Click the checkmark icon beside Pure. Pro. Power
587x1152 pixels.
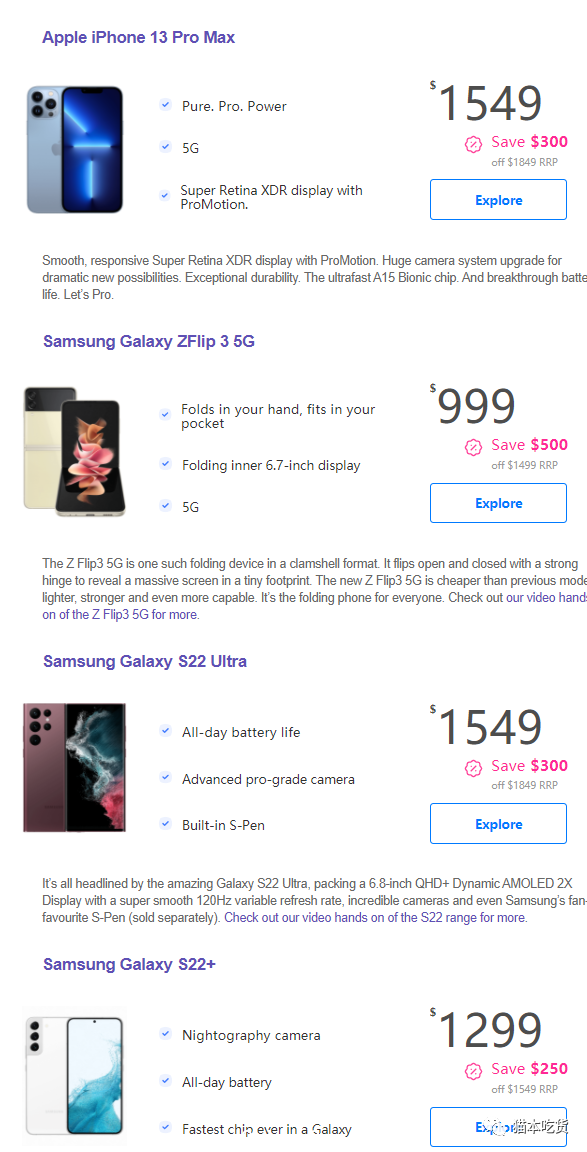(165, 105)
